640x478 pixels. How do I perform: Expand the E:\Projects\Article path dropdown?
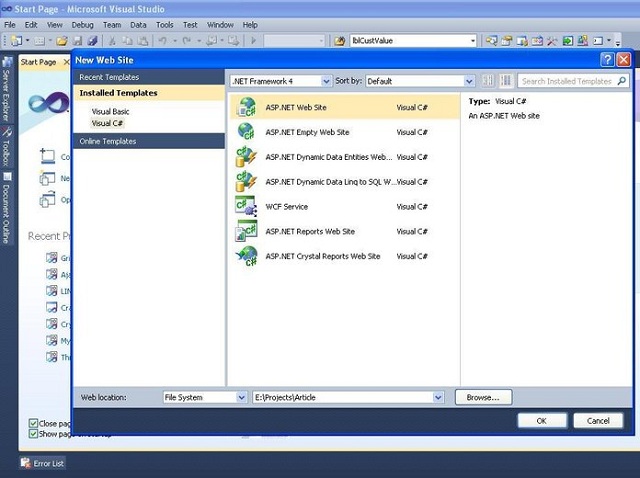click(x=438, y=397)
